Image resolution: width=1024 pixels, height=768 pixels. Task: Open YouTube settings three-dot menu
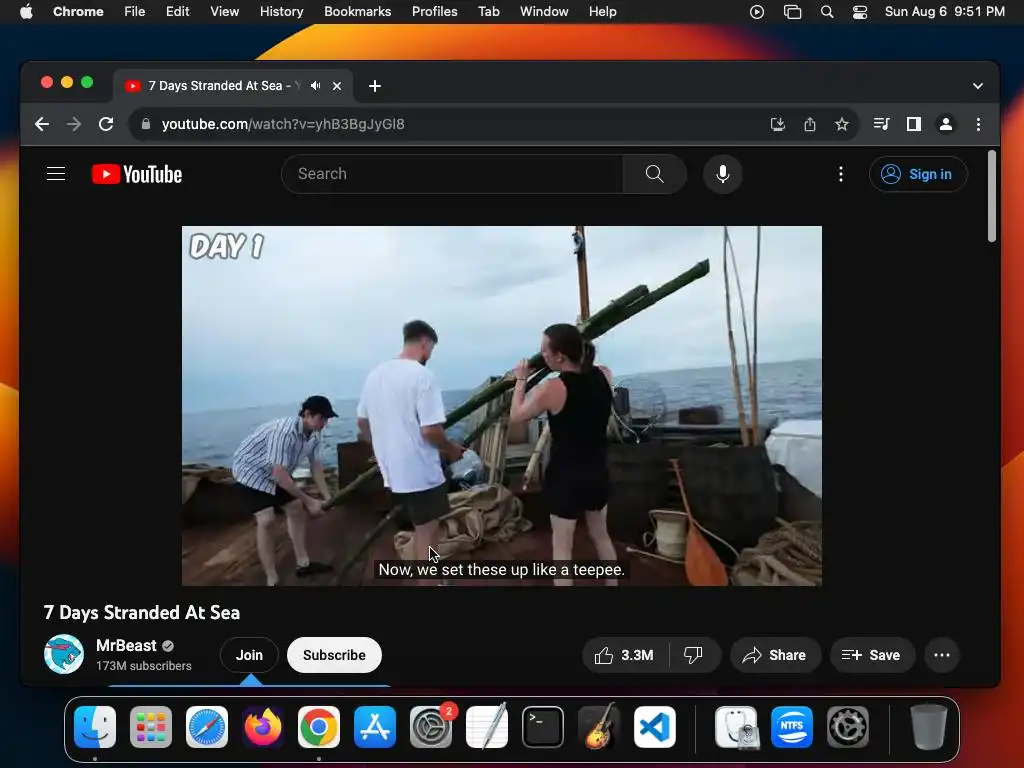tap(840, 174)
